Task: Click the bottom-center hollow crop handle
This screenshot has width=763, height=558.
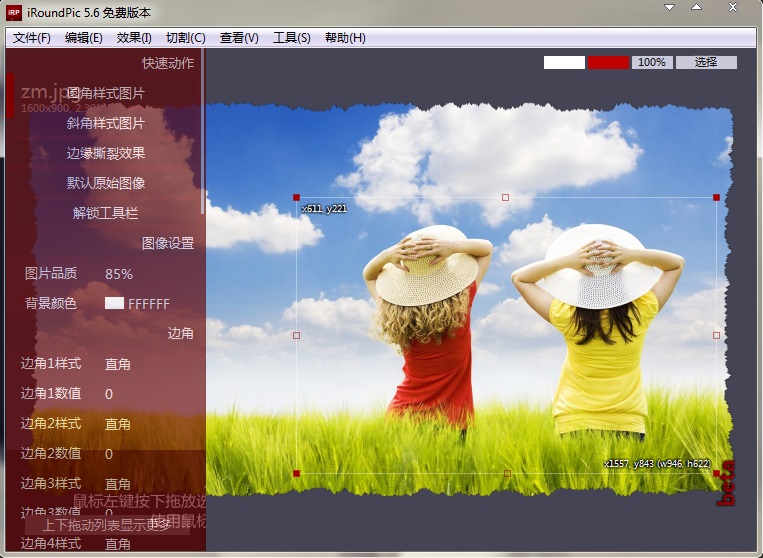Action: (x=507, y=472)
